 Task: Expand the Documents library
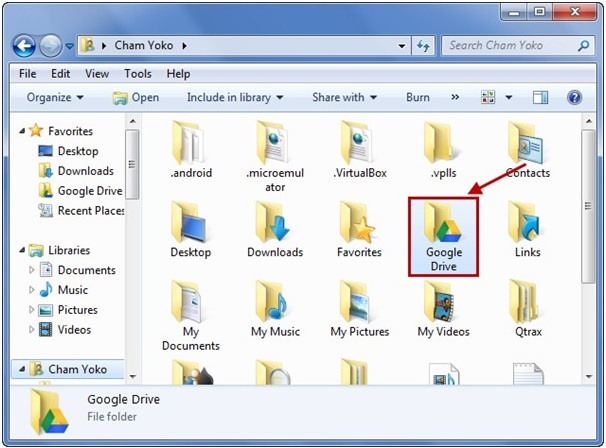pos(32,270)
